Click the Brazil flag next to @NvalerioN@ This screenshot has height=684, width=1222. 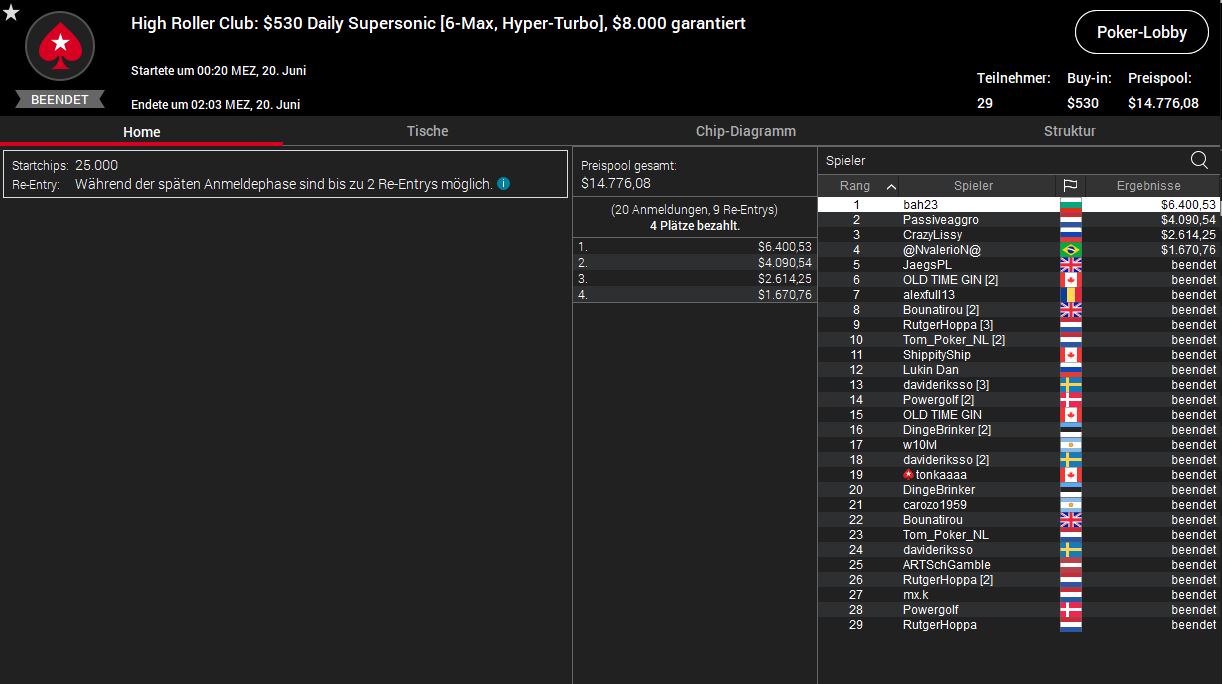click(x=1070, y=250)
